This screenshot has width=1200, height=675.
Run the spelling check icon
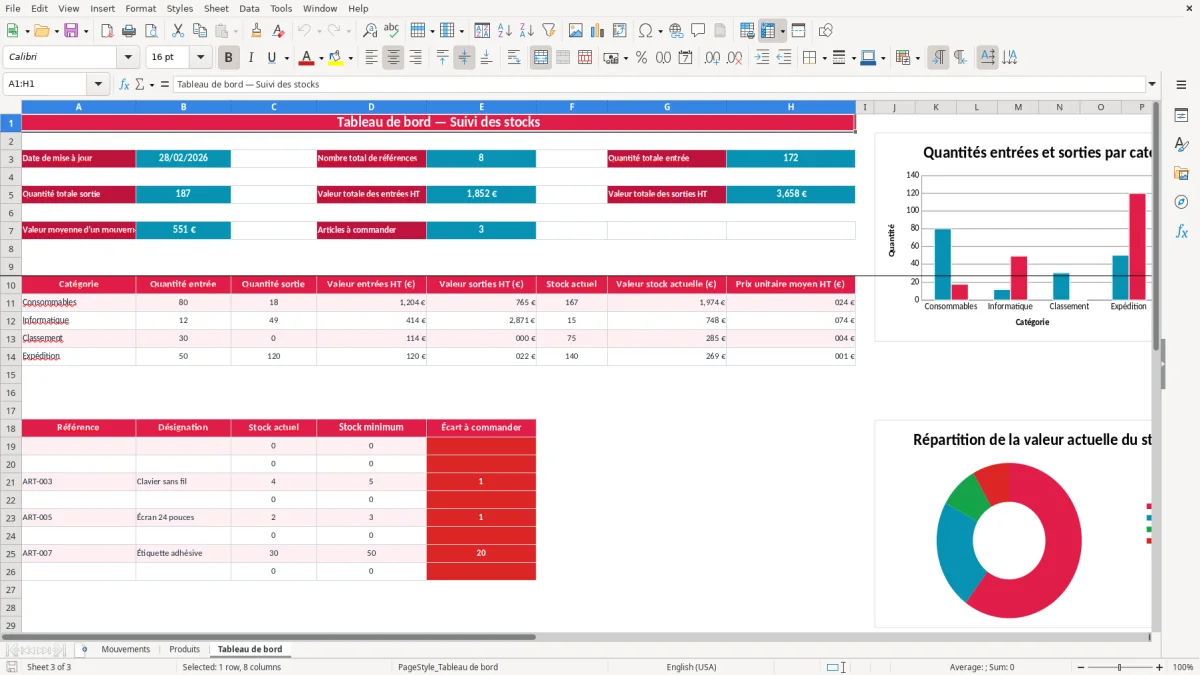pyautogui.click(x=392, y=31)
